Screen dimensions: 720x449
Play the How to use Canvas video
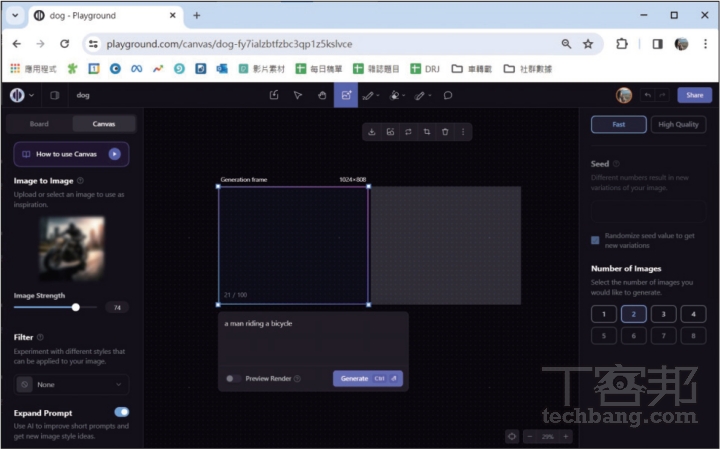tap(114, 154)
